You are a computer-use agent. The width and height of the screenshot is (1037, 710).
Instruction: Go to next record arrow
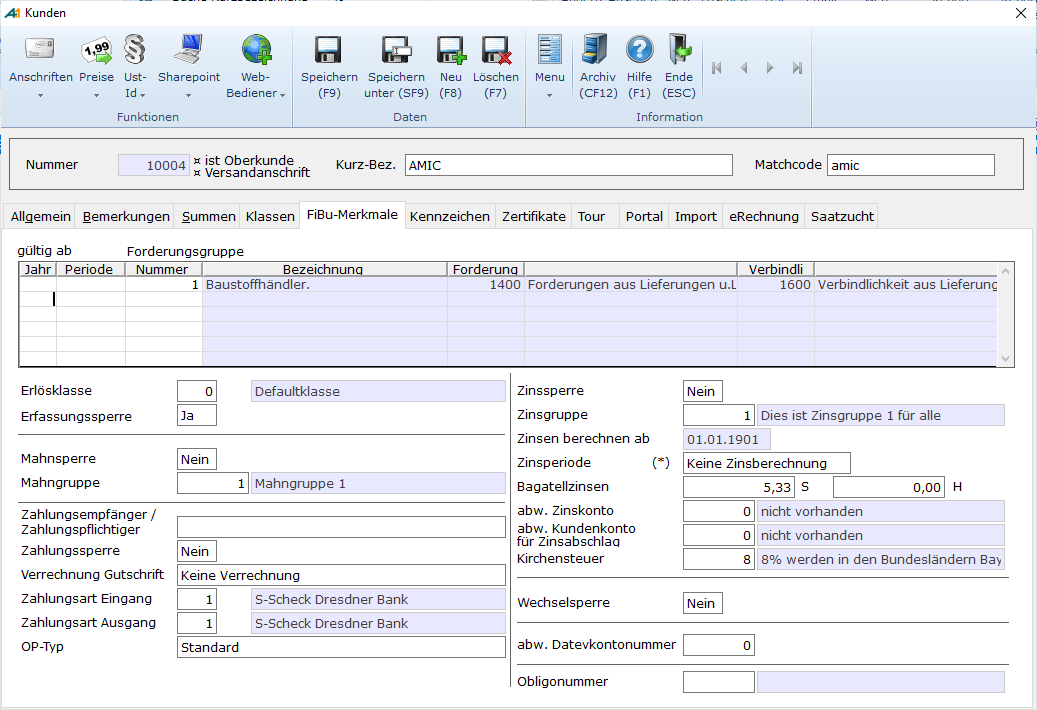click(x=770, y=68)
